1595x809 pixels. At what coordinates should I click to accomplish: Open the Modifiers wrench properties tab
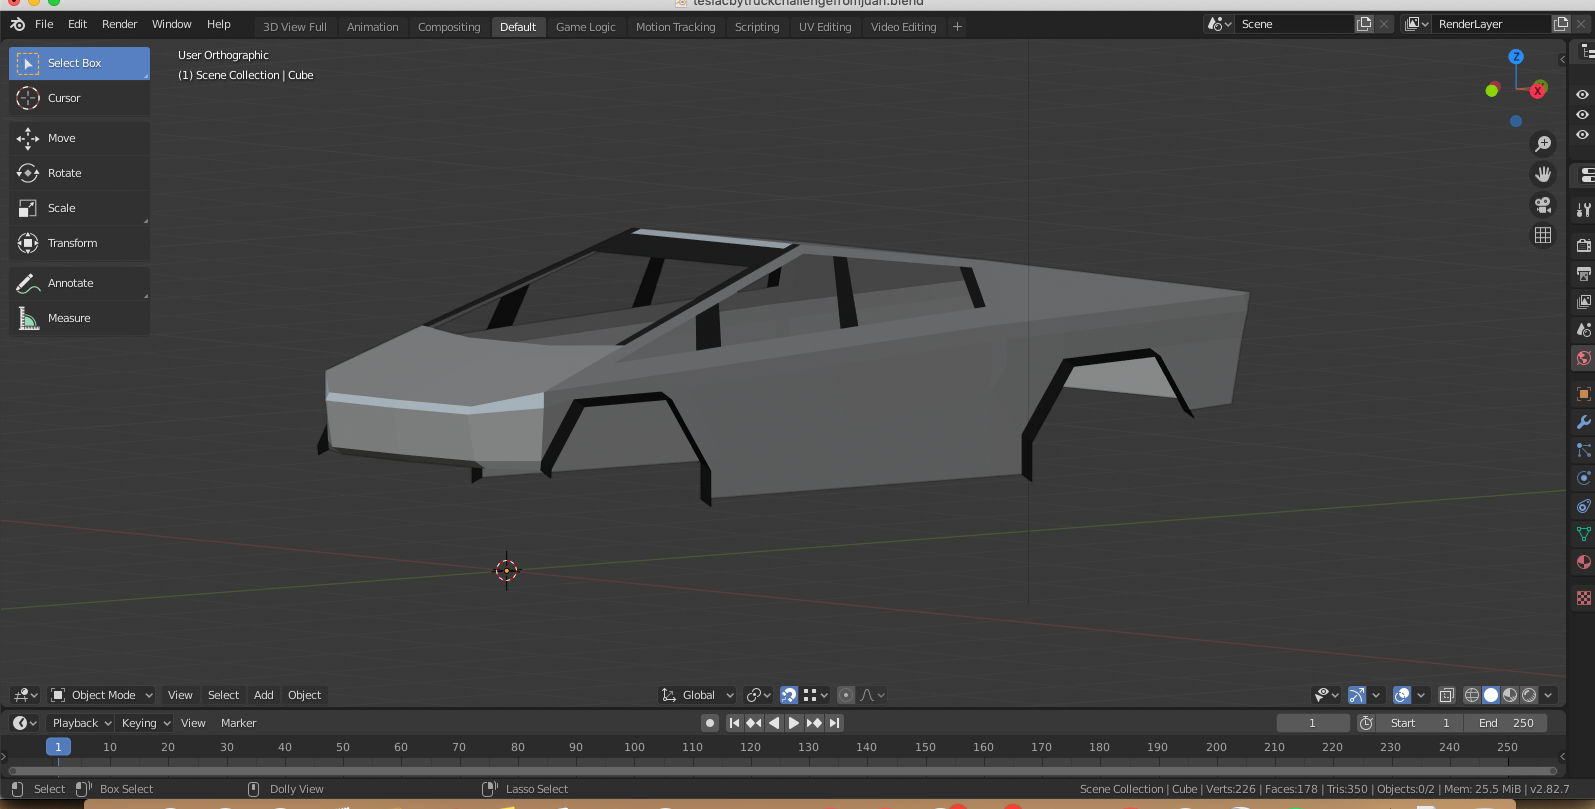[x=1584, y=422]
